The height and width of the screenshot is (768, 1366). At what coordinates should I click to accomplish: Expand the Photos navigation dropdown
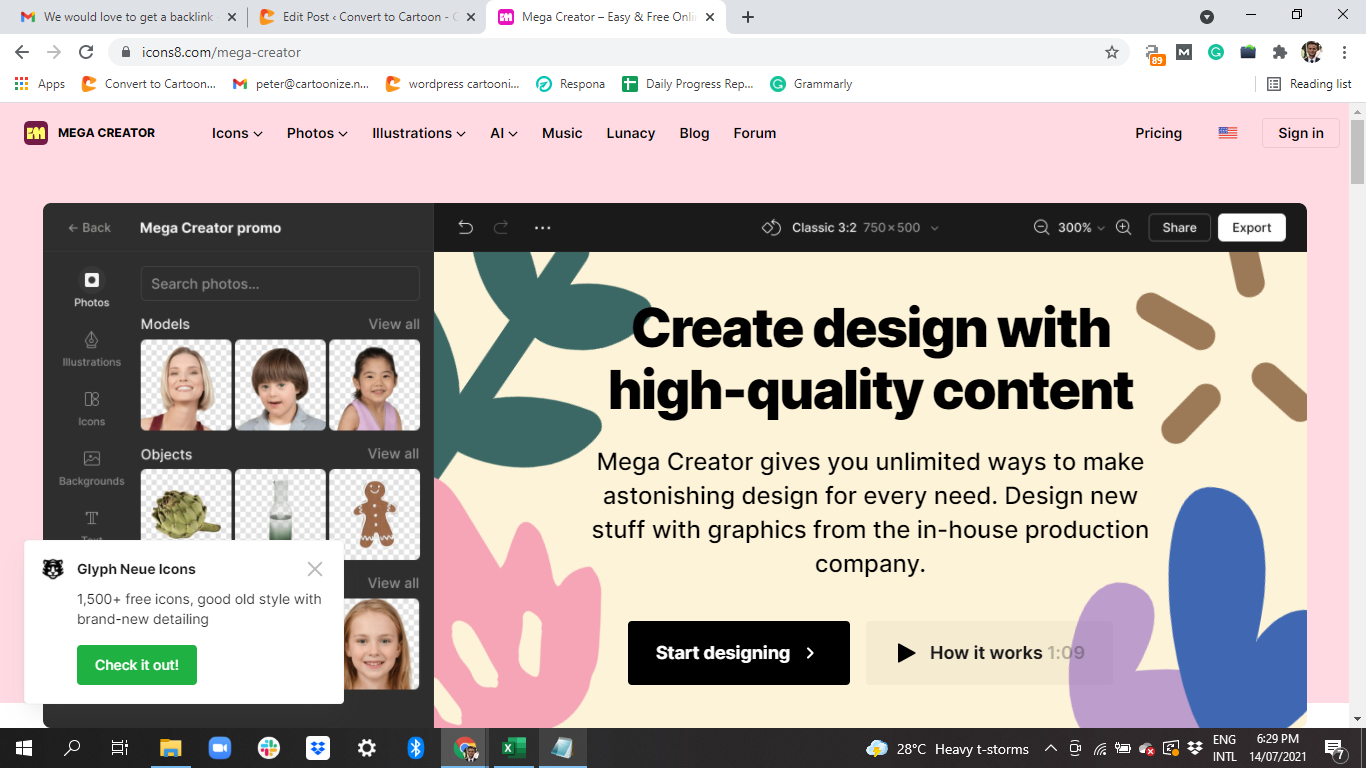[x=317, y=133]
